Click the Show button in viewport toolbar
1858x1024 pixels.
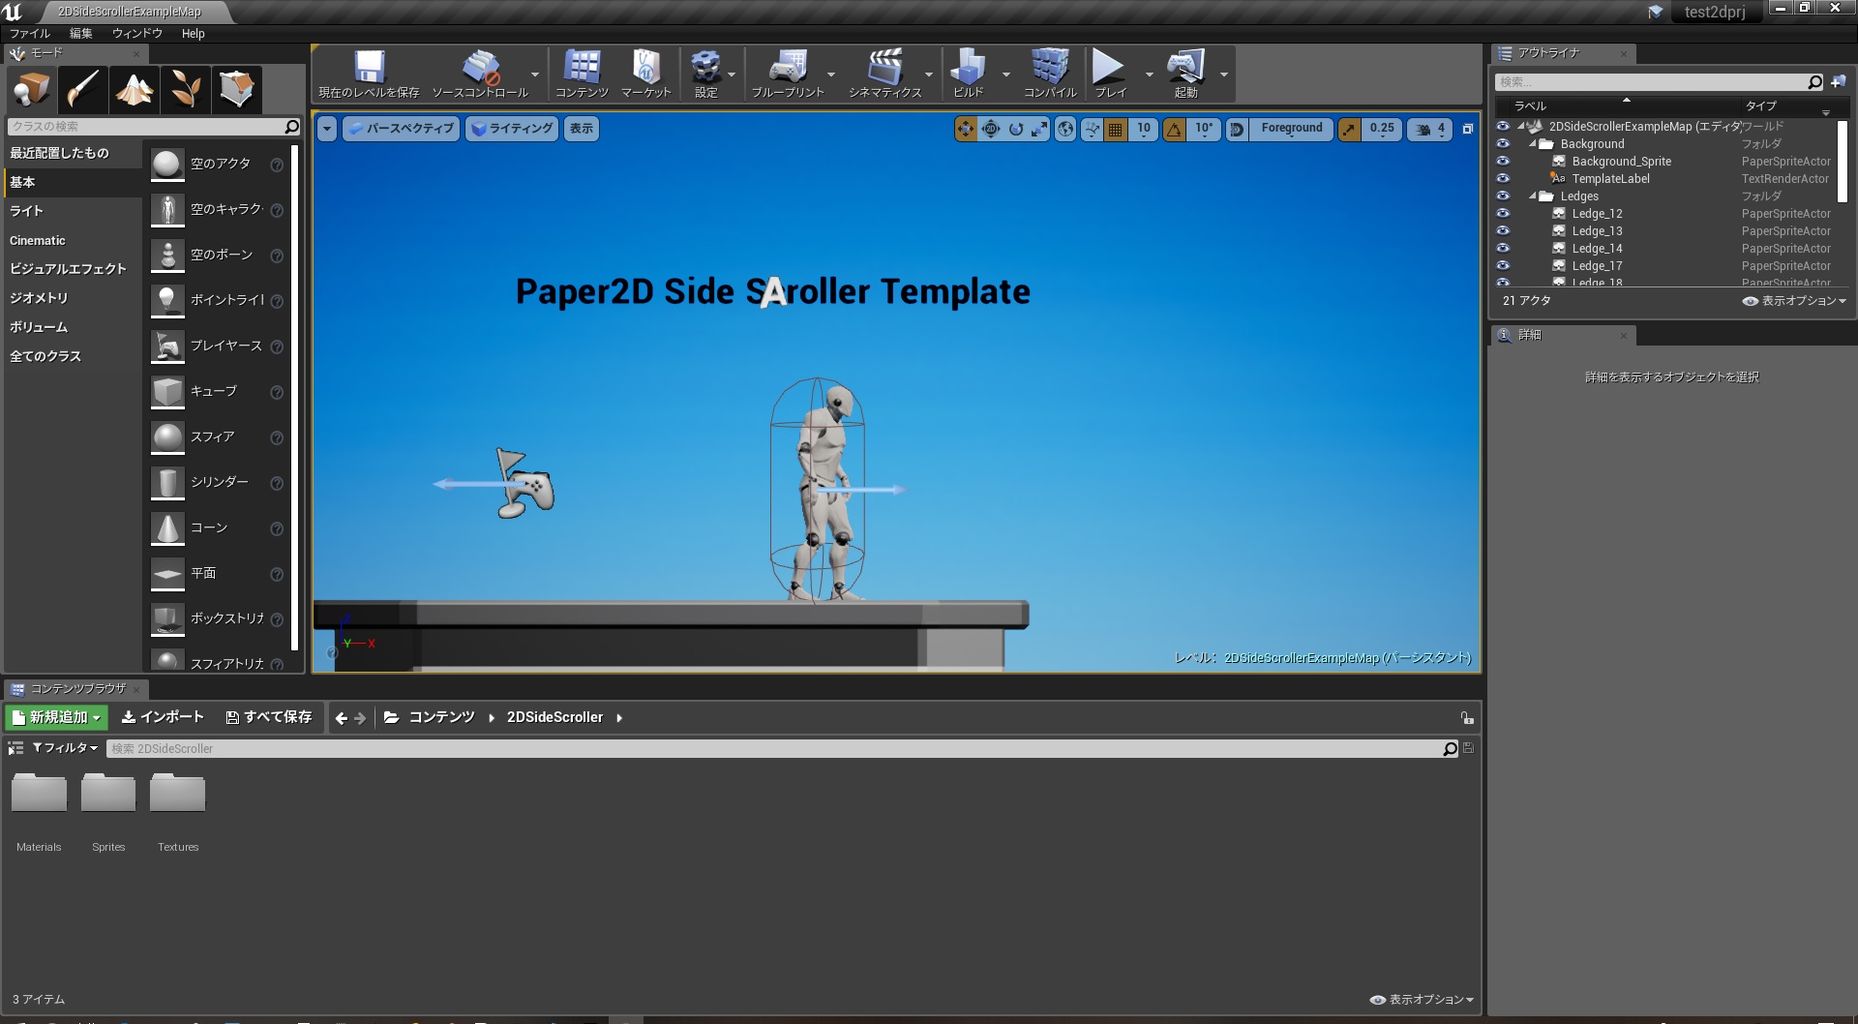click(581, 129)
